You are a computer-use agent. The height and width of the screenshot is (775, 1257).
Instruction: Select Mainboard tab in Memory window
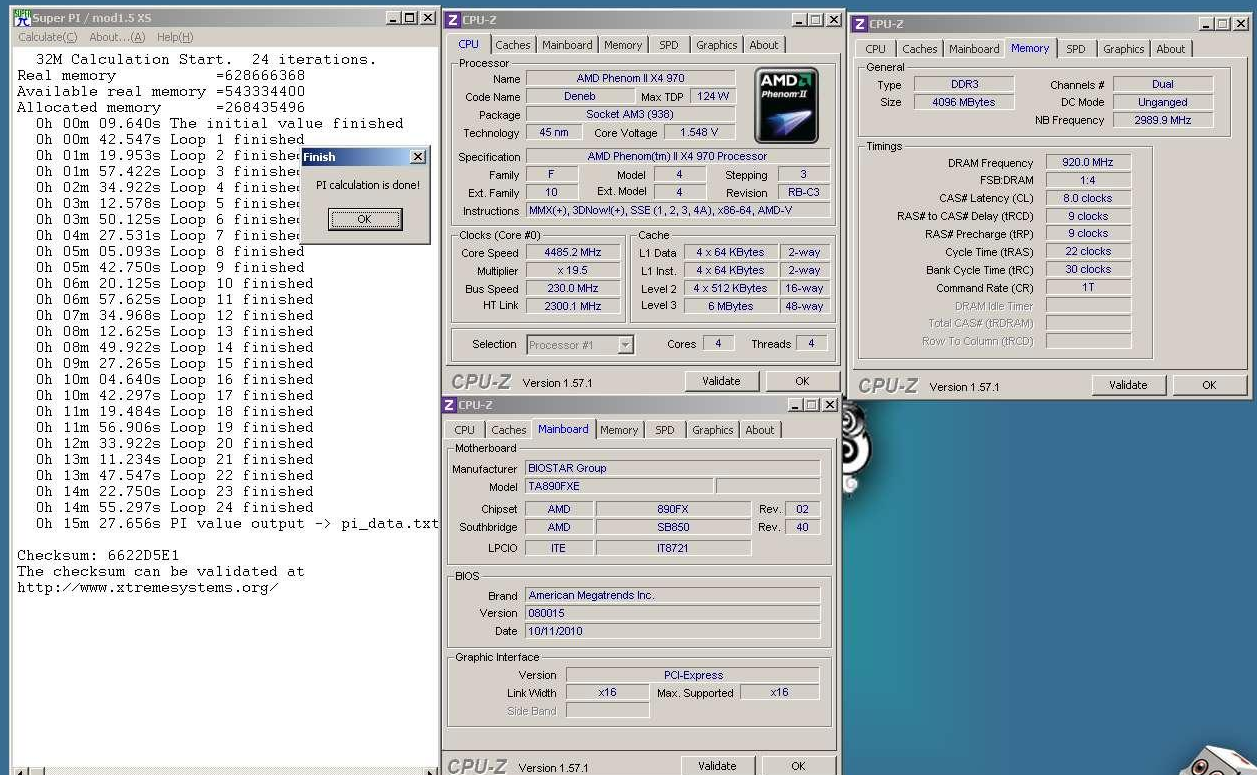pyautogui.click(x=974, y=49)
